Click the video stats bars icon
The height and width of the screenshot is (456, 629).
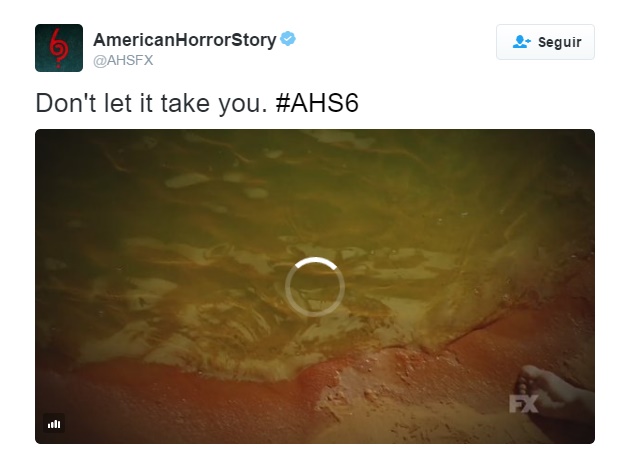[54, 424]
